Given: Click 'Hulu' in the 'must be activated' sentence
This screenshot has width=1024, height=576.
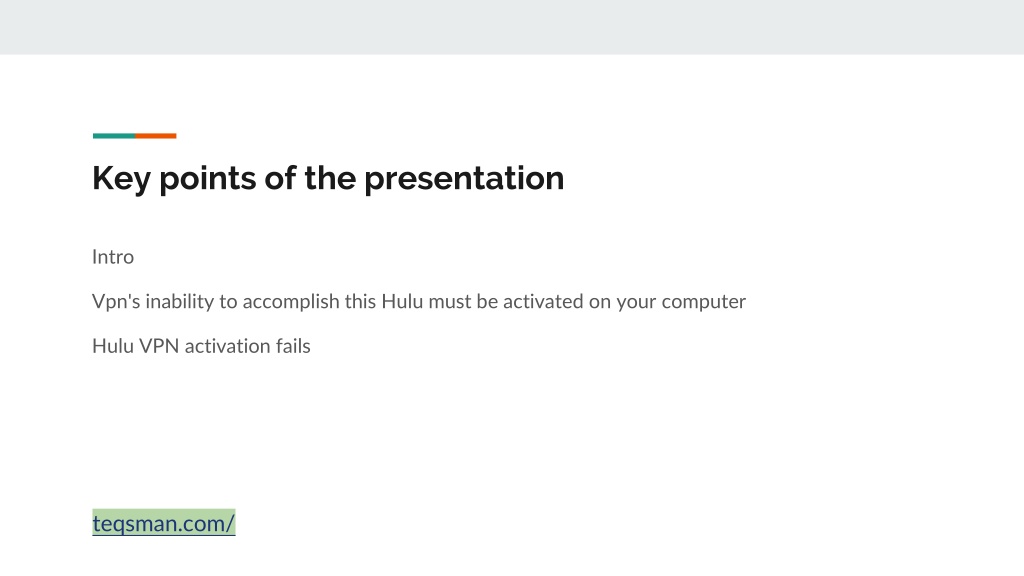Looking at the screenshot, I should 402,301.
